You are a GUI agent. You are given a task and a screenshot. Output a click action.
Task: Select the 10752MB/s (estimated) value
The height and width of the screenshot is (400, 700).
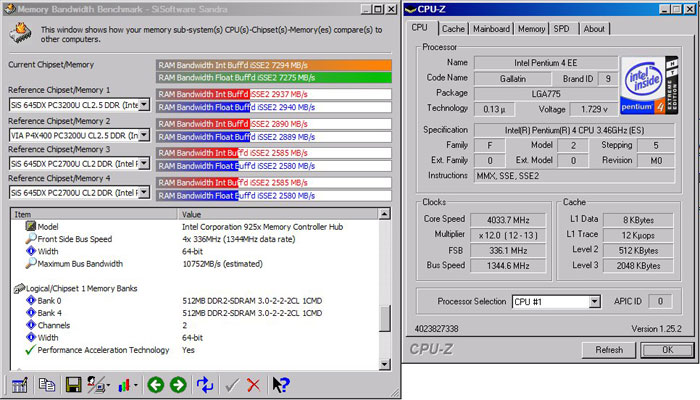click(222, 264)
